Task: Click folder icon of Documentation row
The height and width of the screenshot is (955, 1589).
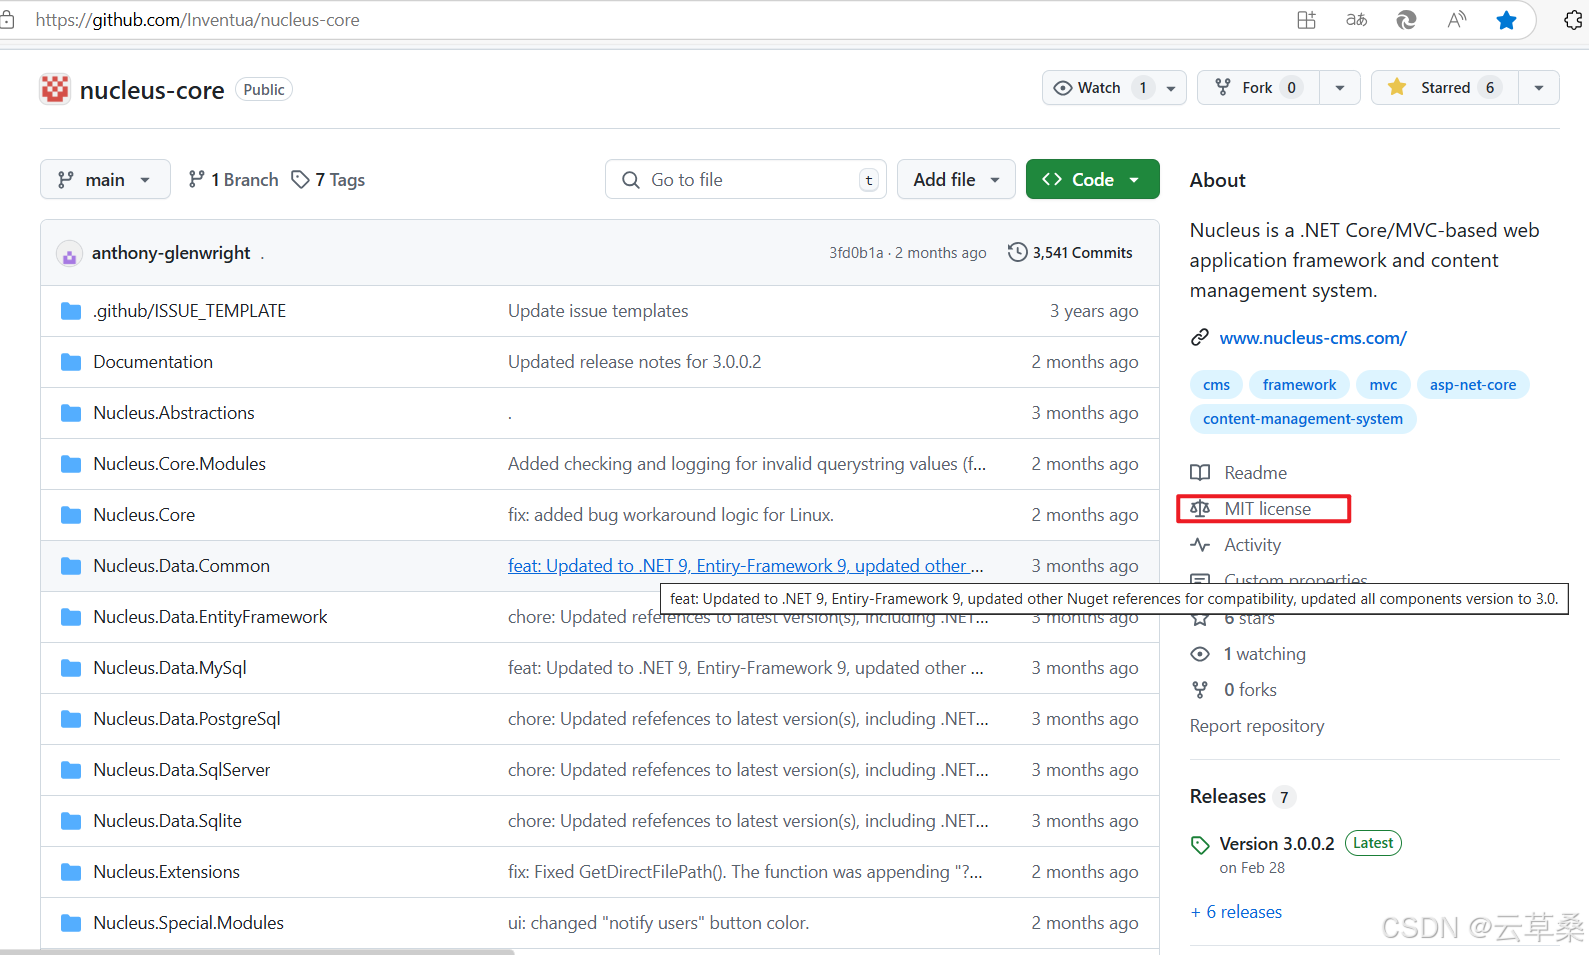Action: click(71, 362)
